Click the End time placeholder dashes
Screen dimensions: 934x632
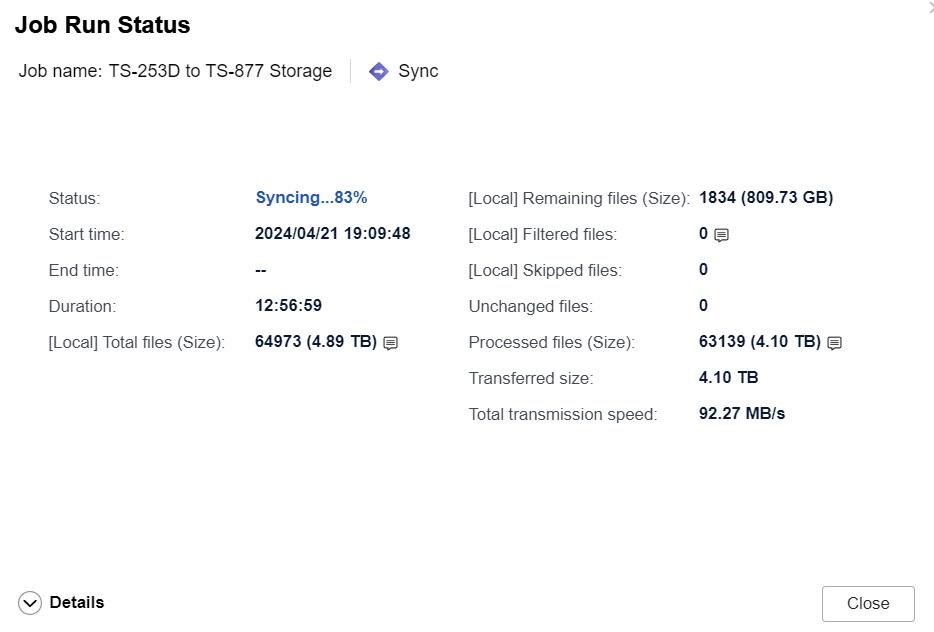(x=261, y=269)
